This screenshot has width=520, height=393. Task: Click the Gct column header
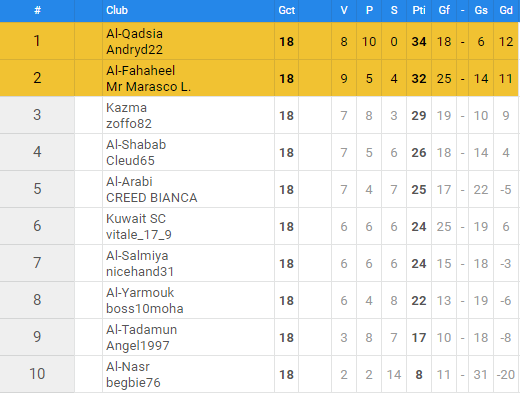pos(287,10)
